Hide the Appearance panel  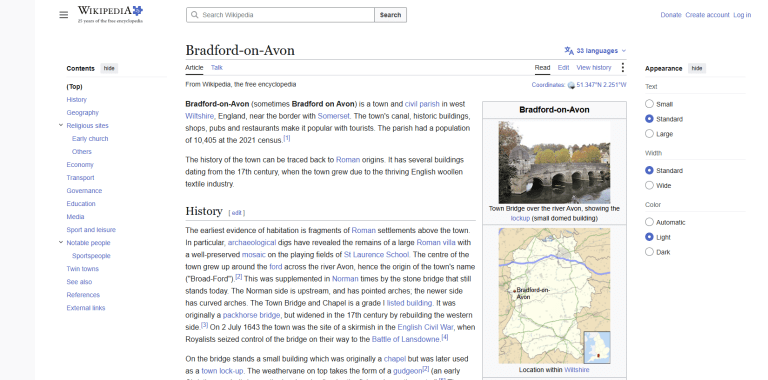click(x=696, y=69)
